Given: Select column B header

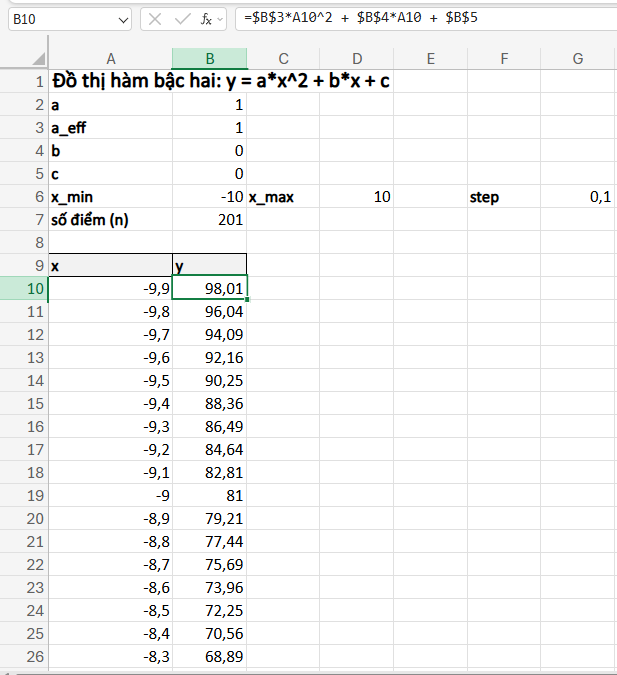Looking at the screenshot, I should pyautogui.click(x=210, y=59).
